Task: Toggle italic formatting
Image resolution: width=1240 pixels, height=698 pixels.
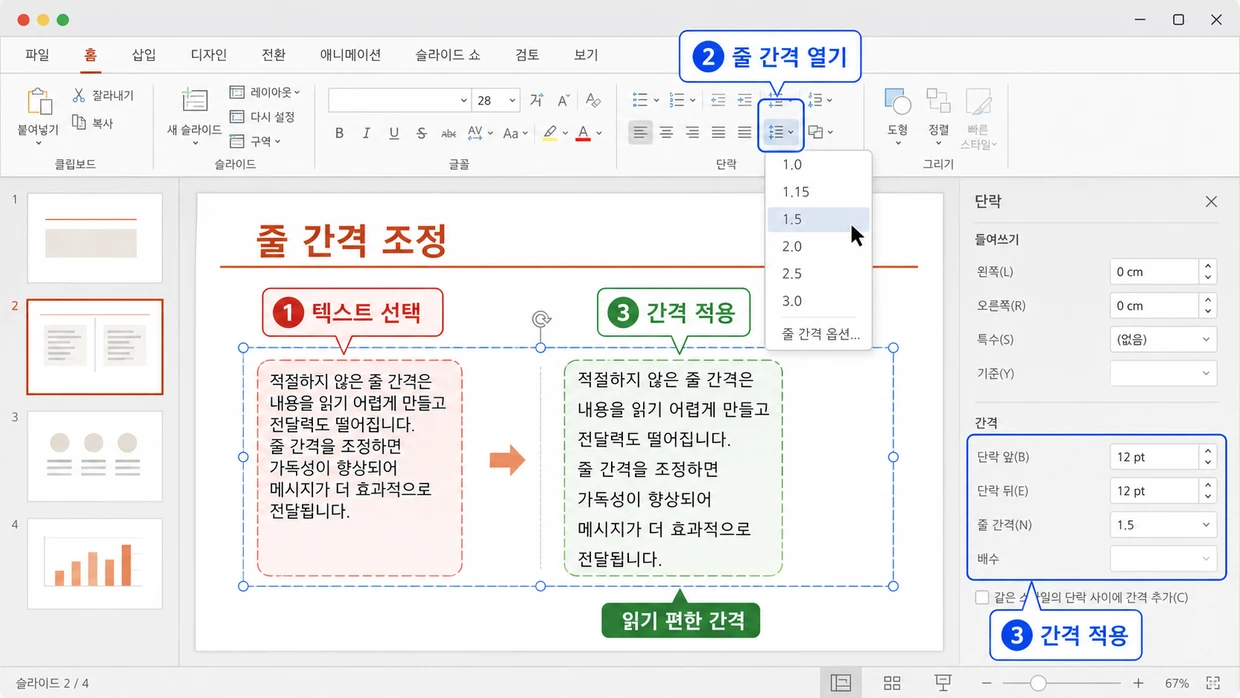Action: 366,133
